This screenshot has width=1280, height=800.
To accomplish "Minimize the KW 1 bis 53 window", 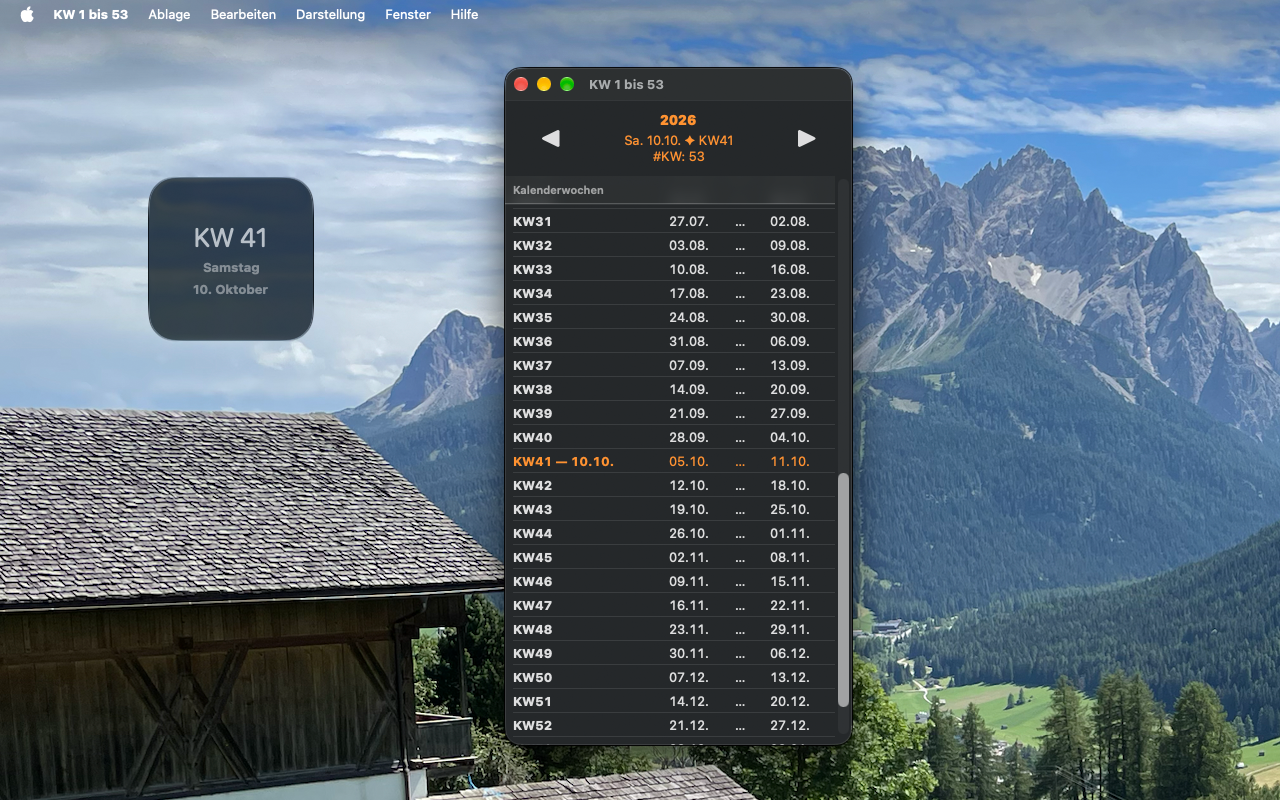I will [x=544, y=84].
